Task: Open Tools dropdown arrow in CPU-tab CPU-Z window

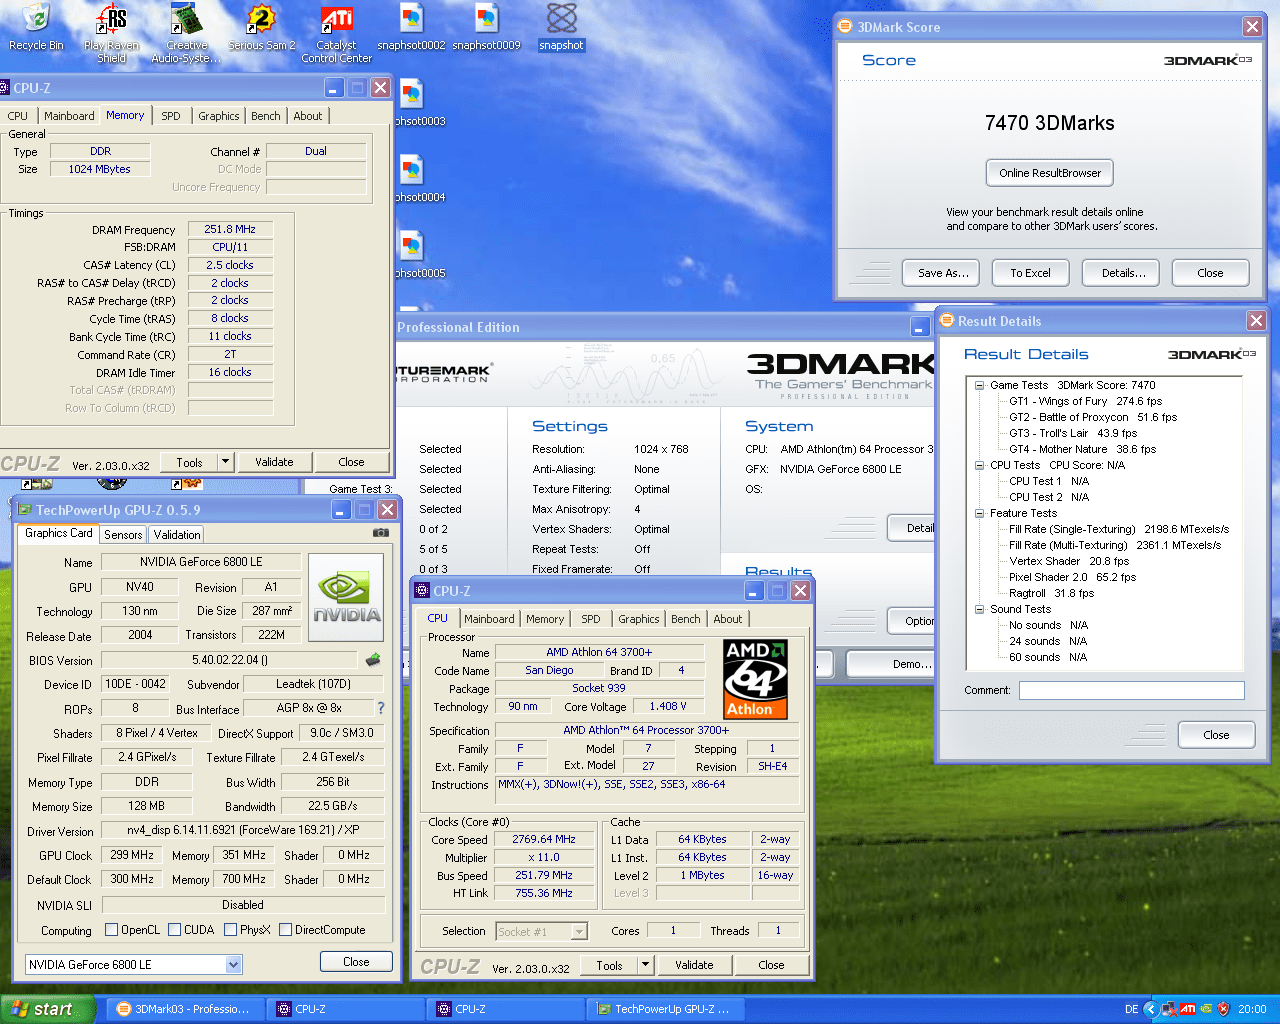Action: (645, 965)
